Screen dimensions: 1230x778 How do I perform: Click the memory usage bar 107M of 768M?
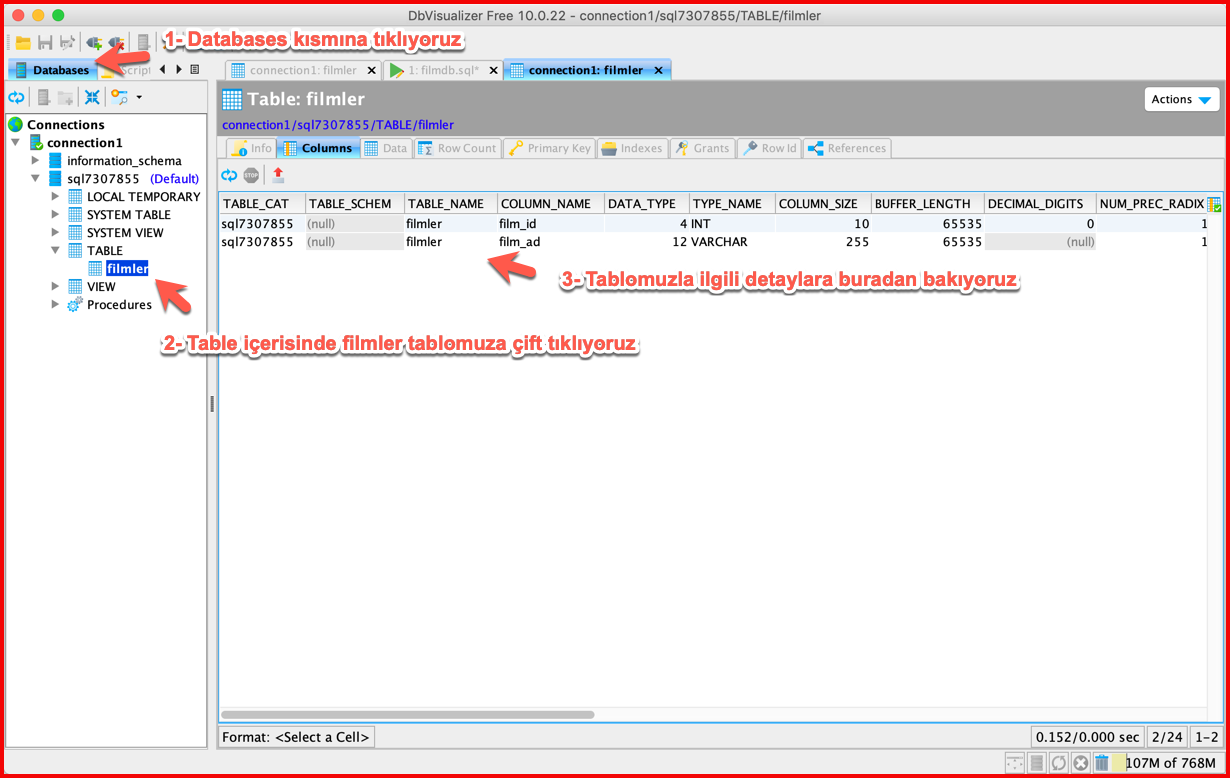tap(1169, 763)
